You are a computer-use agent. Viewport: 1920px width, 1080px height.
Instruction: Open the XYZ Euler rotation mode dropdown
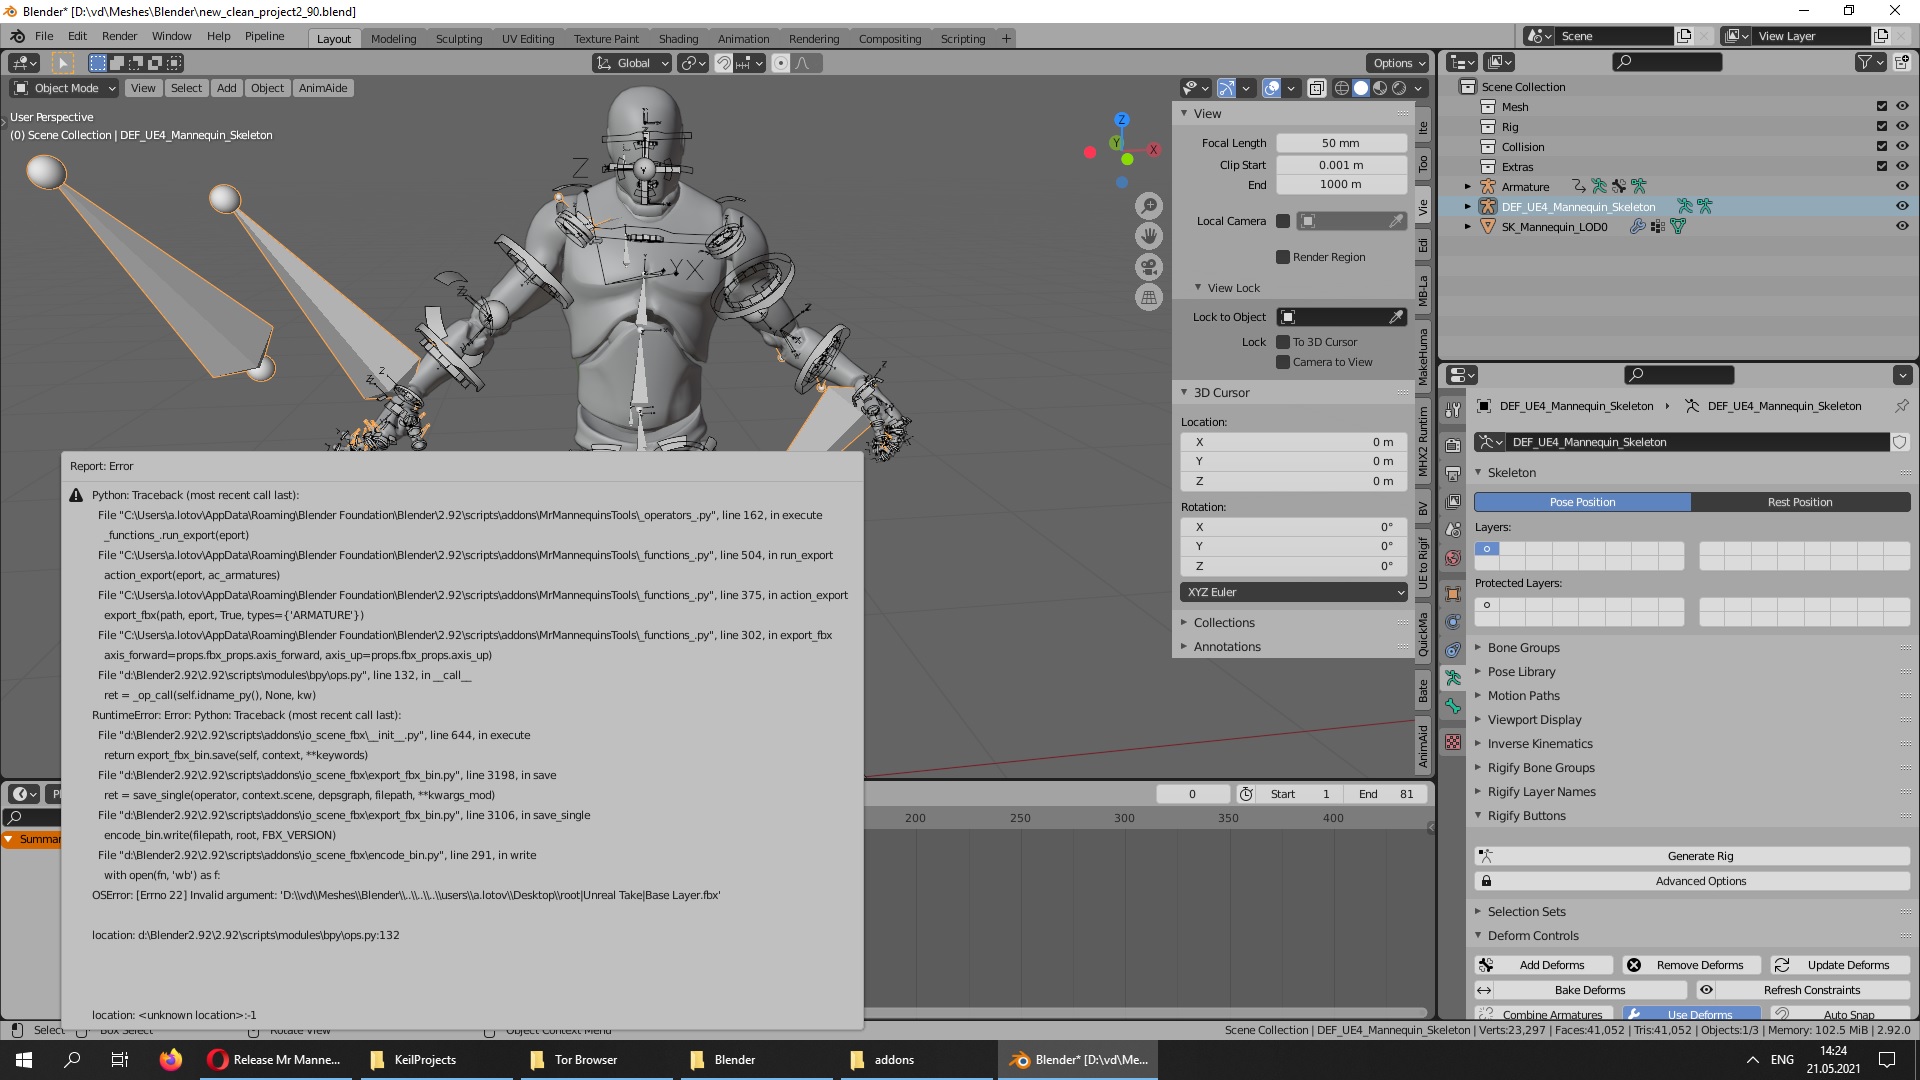[x=1294, y=592]
